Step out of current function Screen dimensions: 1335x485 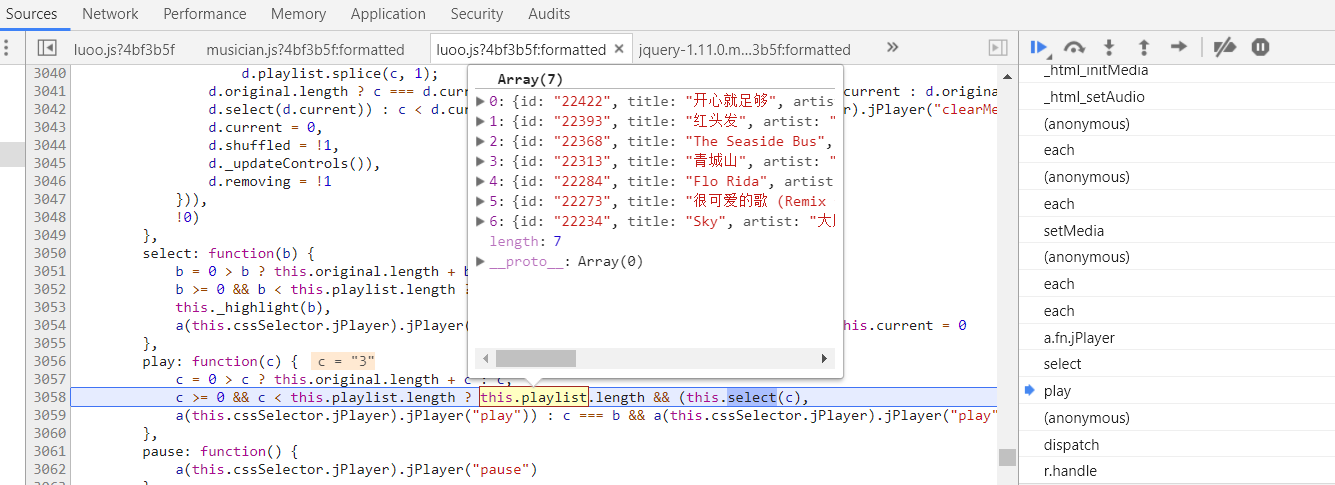1143,47
